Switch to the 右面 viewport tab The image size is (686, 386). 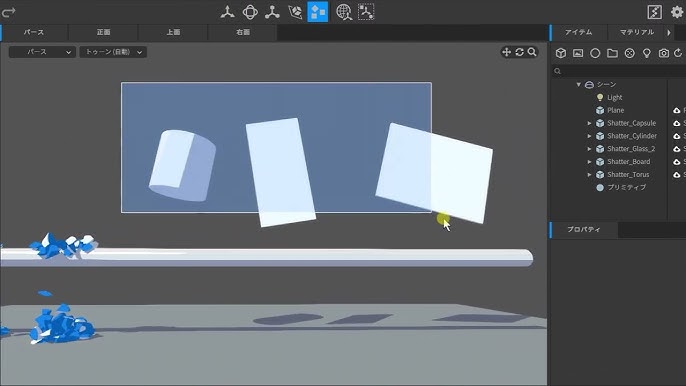(x=243, y=32)
